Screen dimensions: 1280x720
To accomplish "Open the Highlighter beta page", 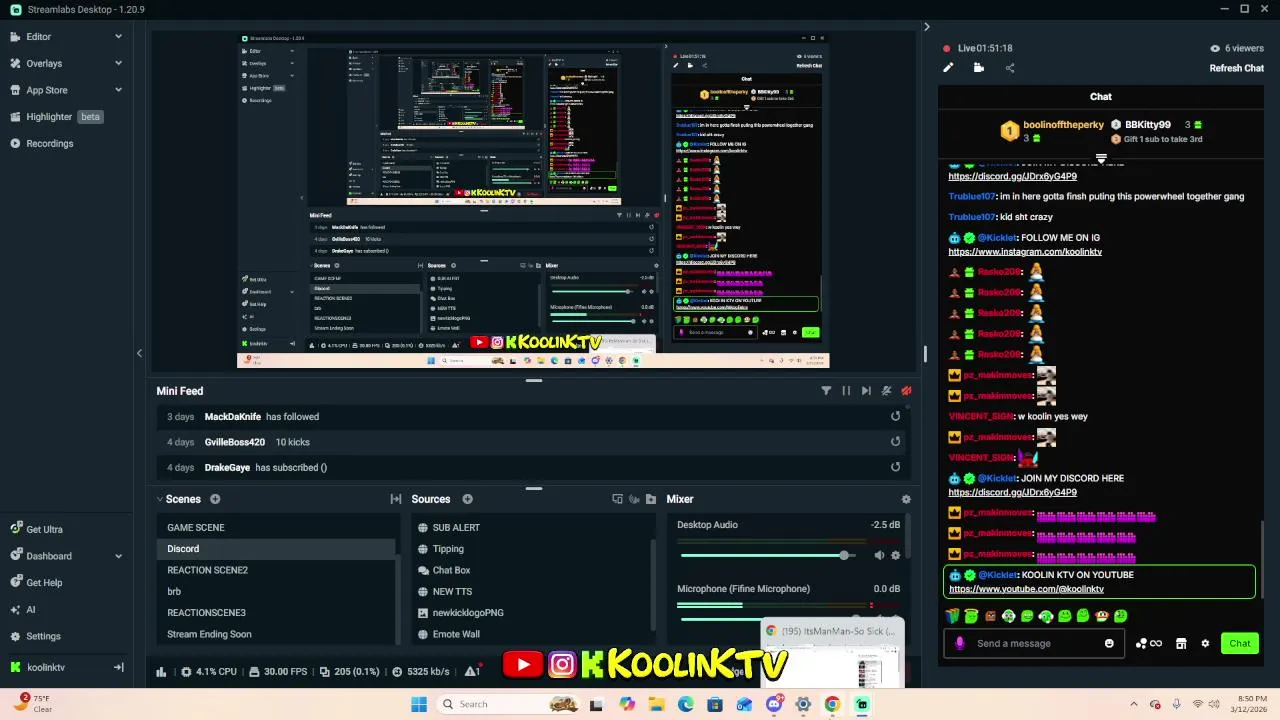I will [58, 117].
